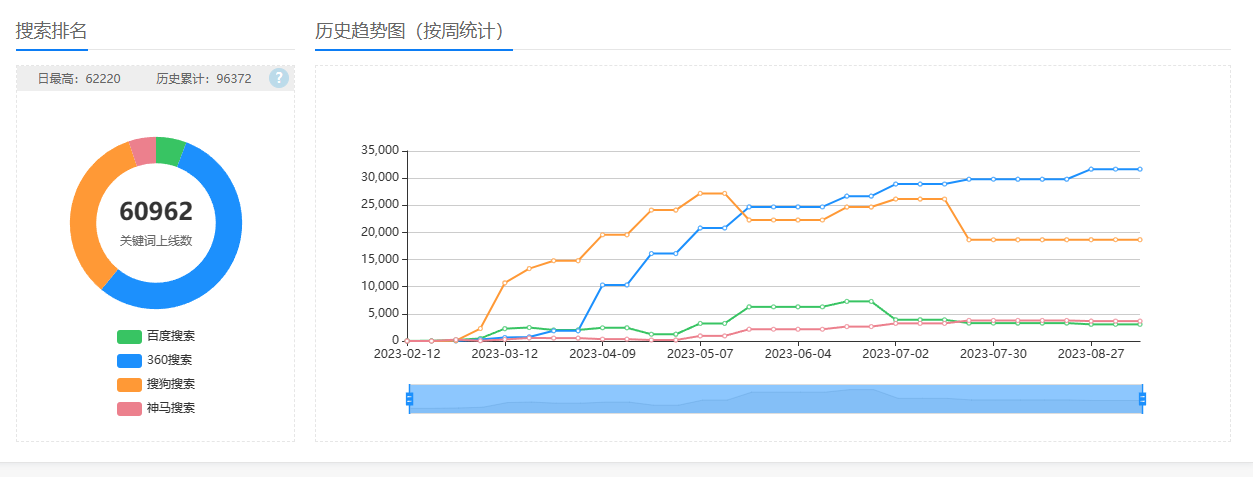Toggle 搜狗搜索 legend entry

(156, 384)
